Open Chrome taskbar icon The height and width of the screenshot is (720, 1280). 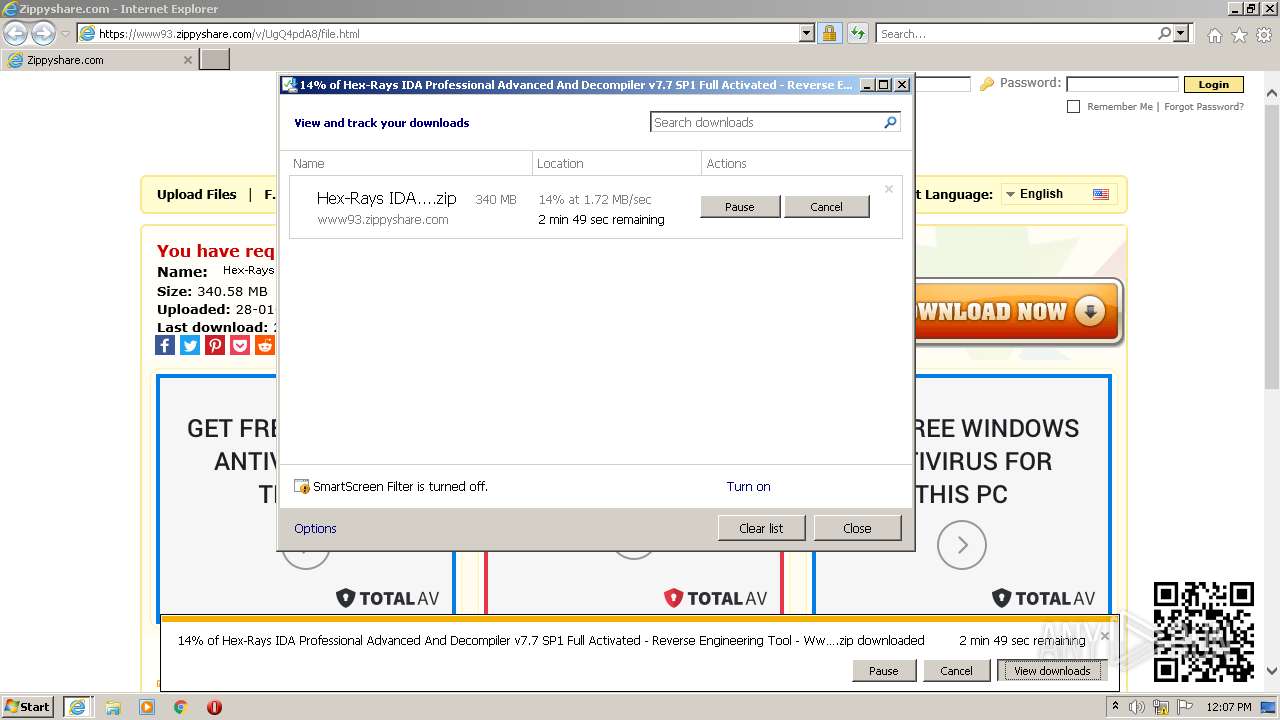tap(180, 707)
